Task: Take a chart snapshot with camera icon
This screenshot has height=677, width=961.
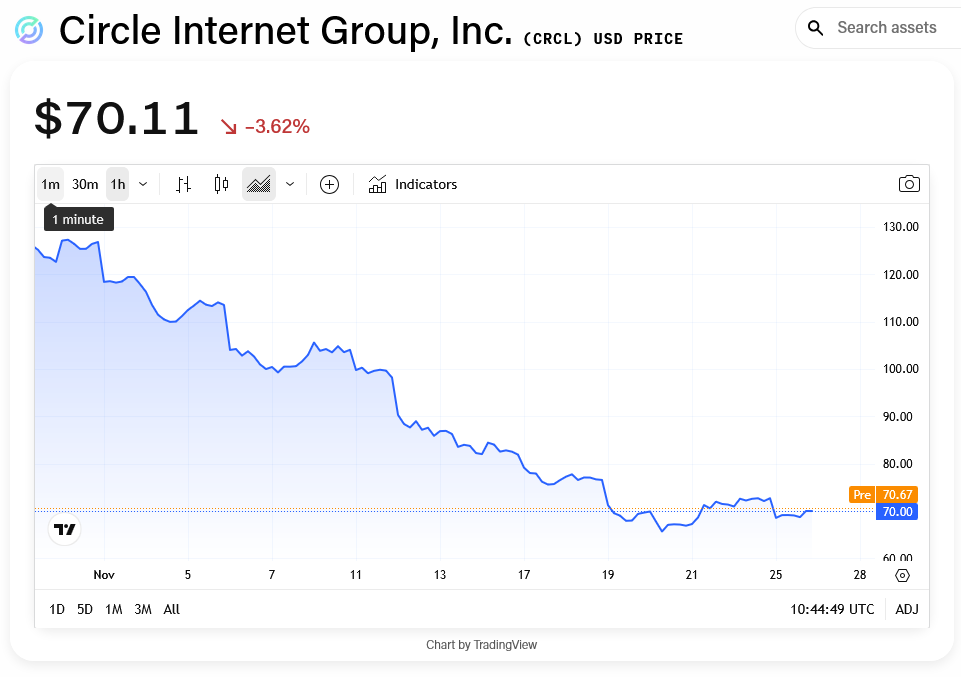Action: (908, 184)
